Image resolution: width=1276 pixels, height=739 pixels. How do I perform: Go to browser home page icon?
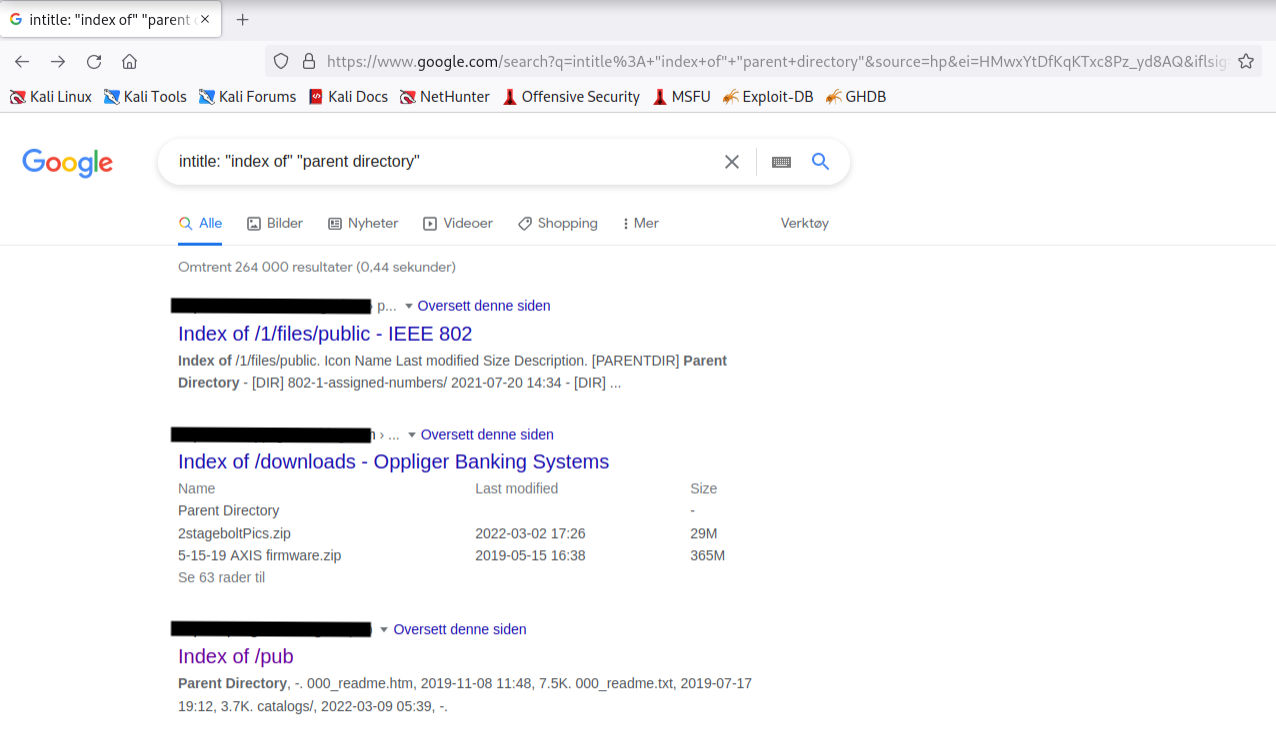[129, 62]
